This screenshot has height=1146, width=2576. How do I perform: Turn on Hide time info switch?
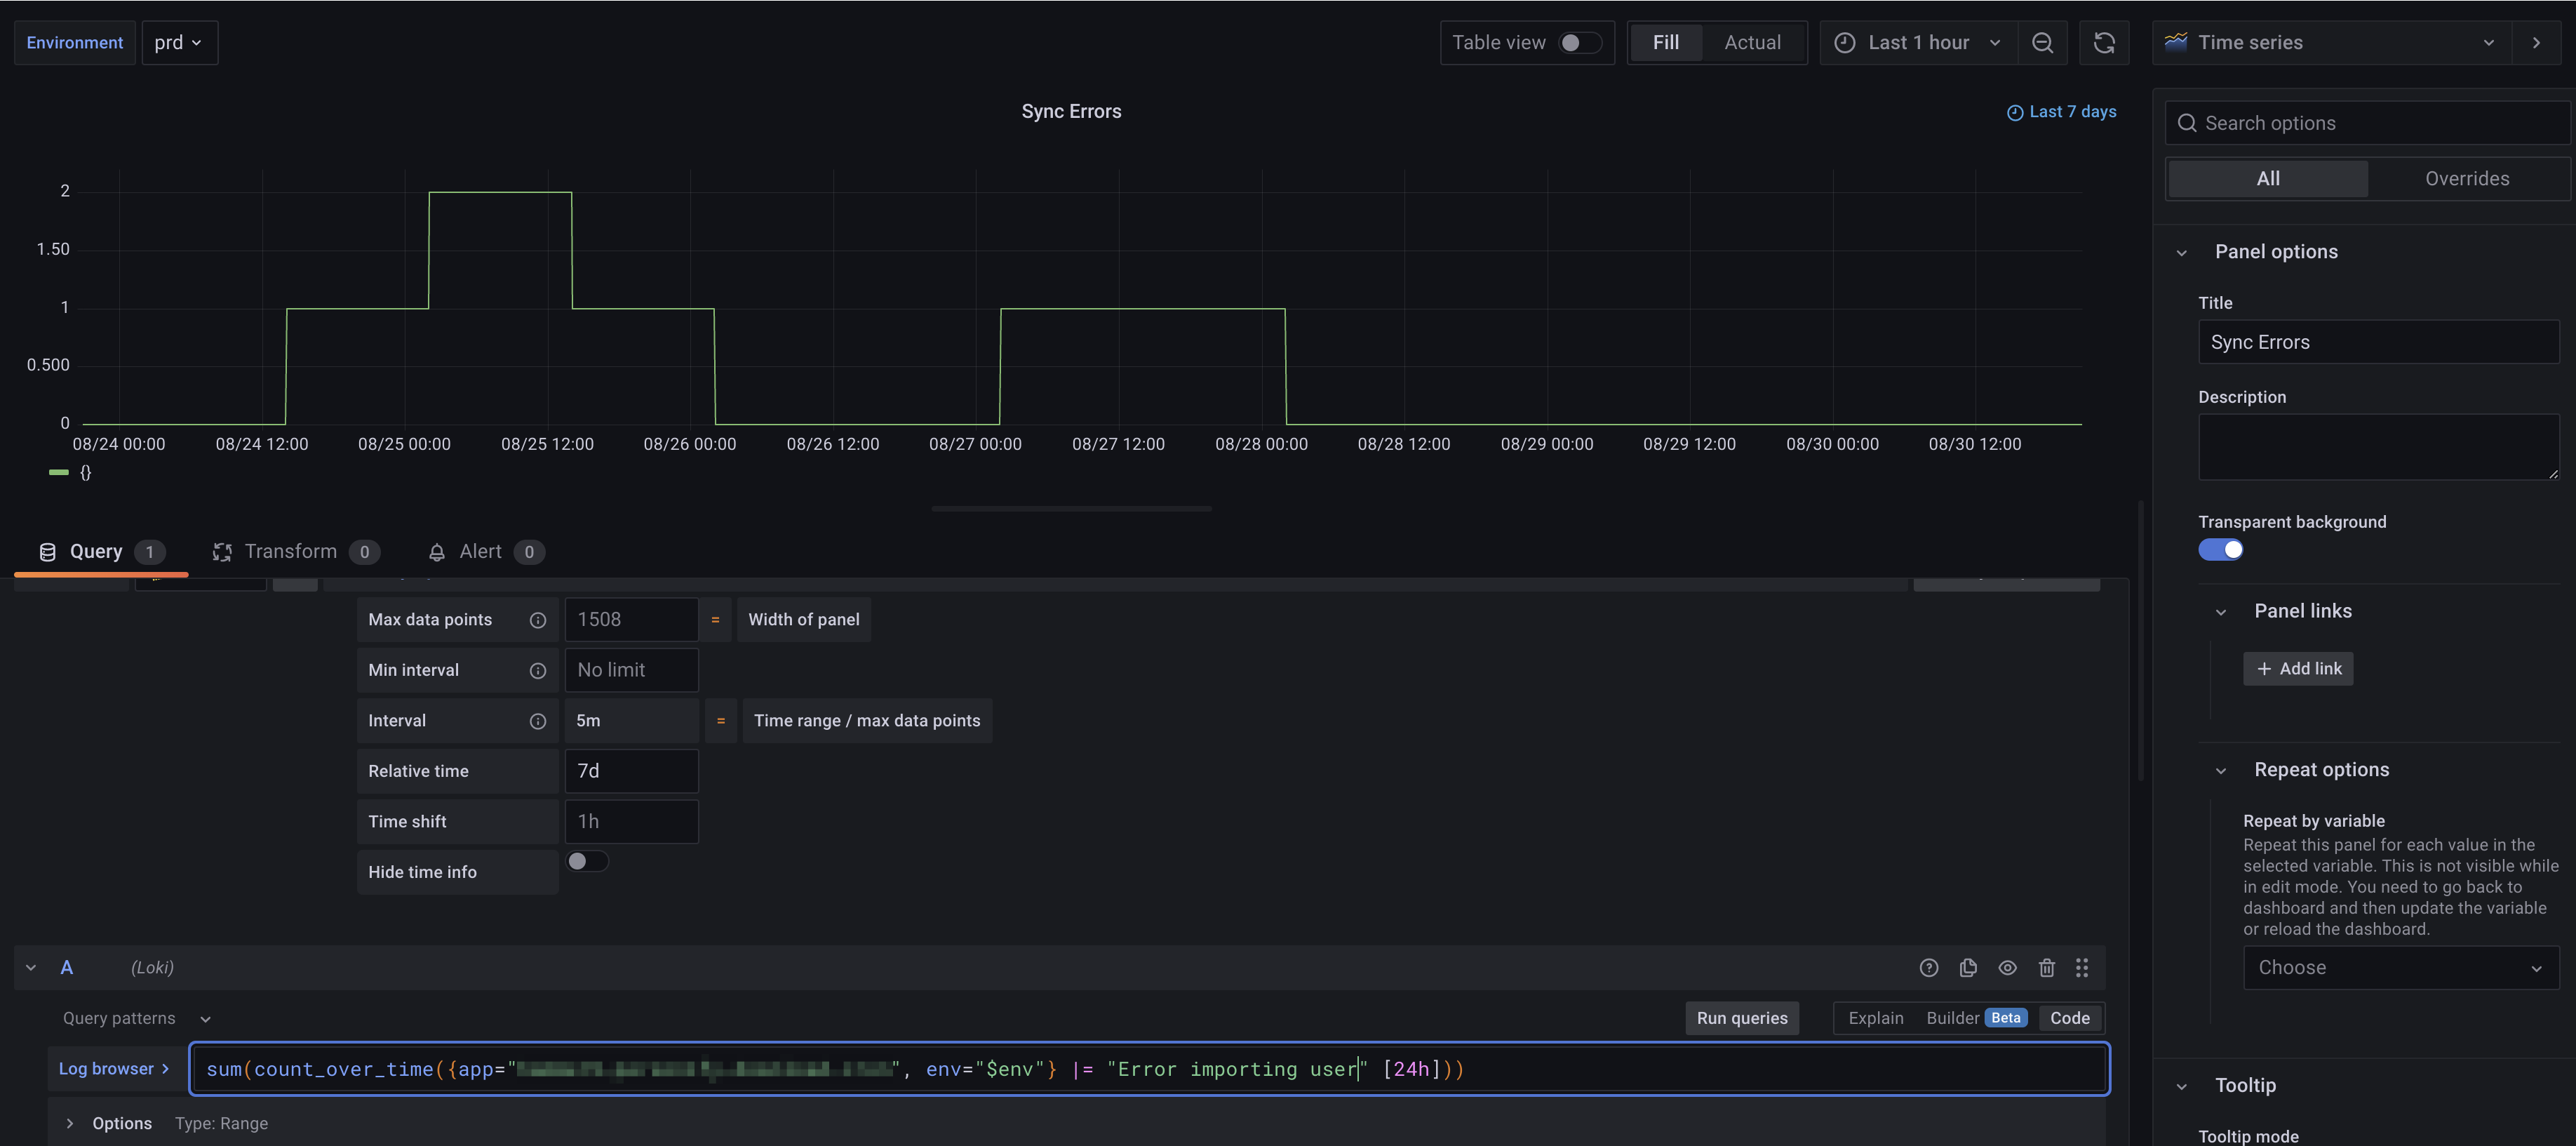click(587, 861)
